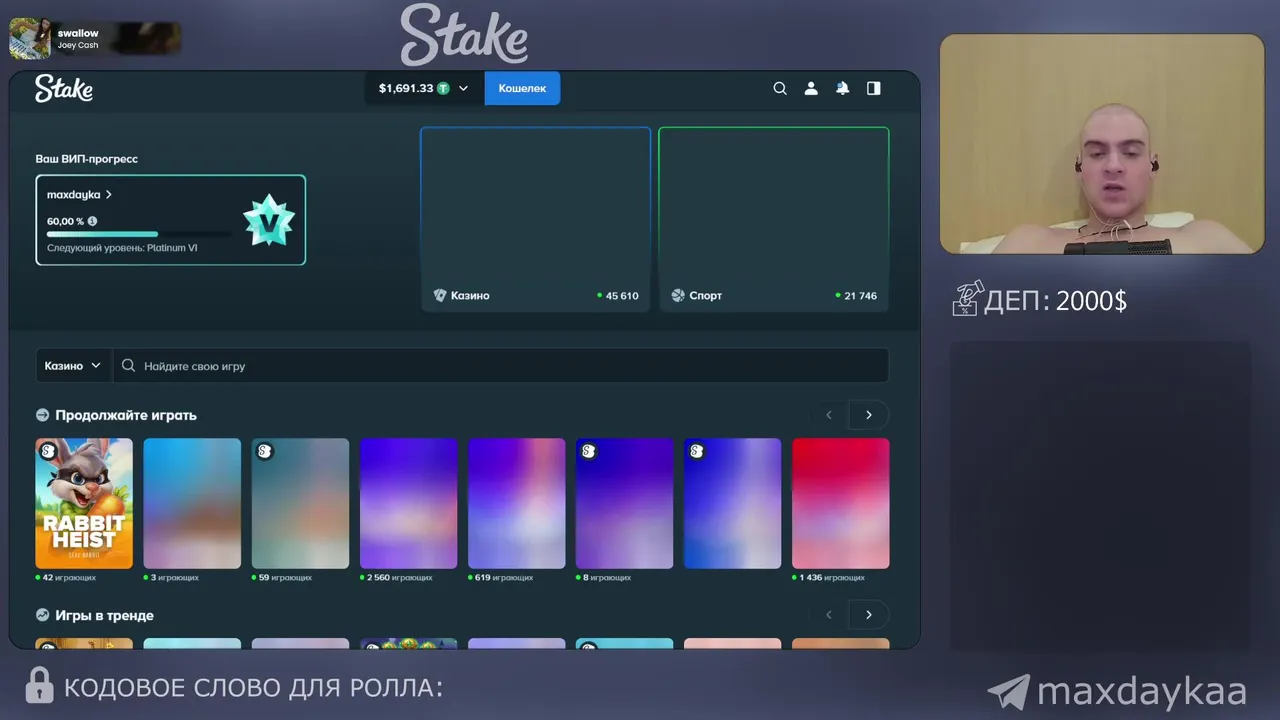Screen dimensions: 1280x720
Task: Toggle the sidebar panel icon
Action: [874, 88]
